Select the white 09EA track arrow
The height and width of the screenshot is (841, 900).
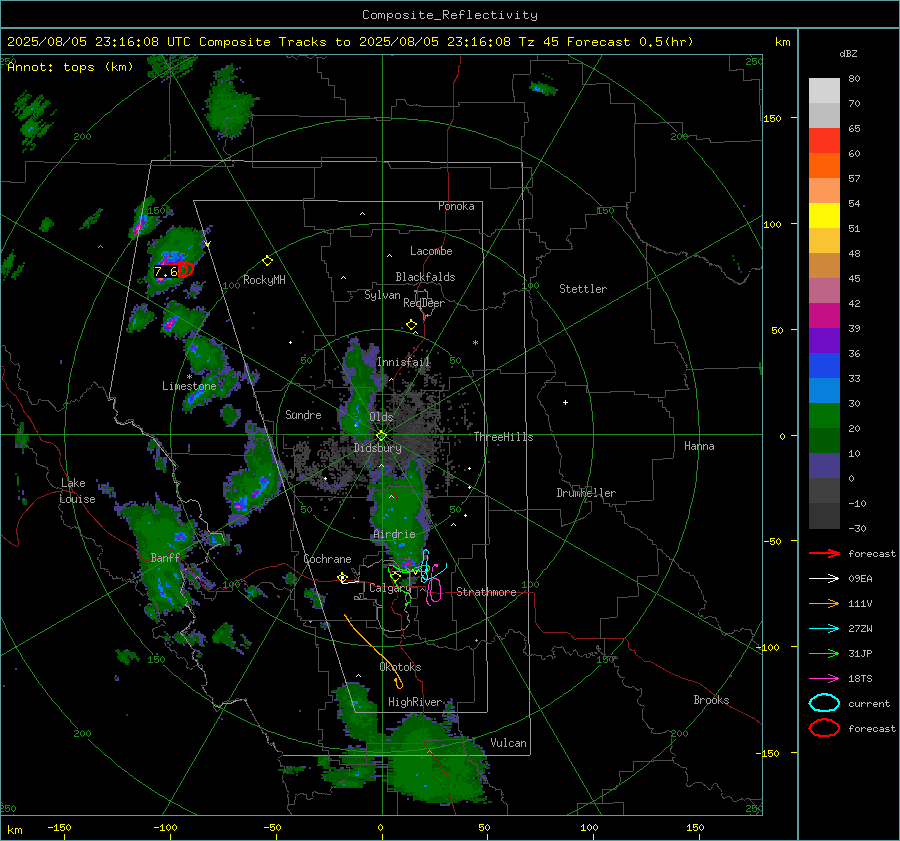pos(824,579)
